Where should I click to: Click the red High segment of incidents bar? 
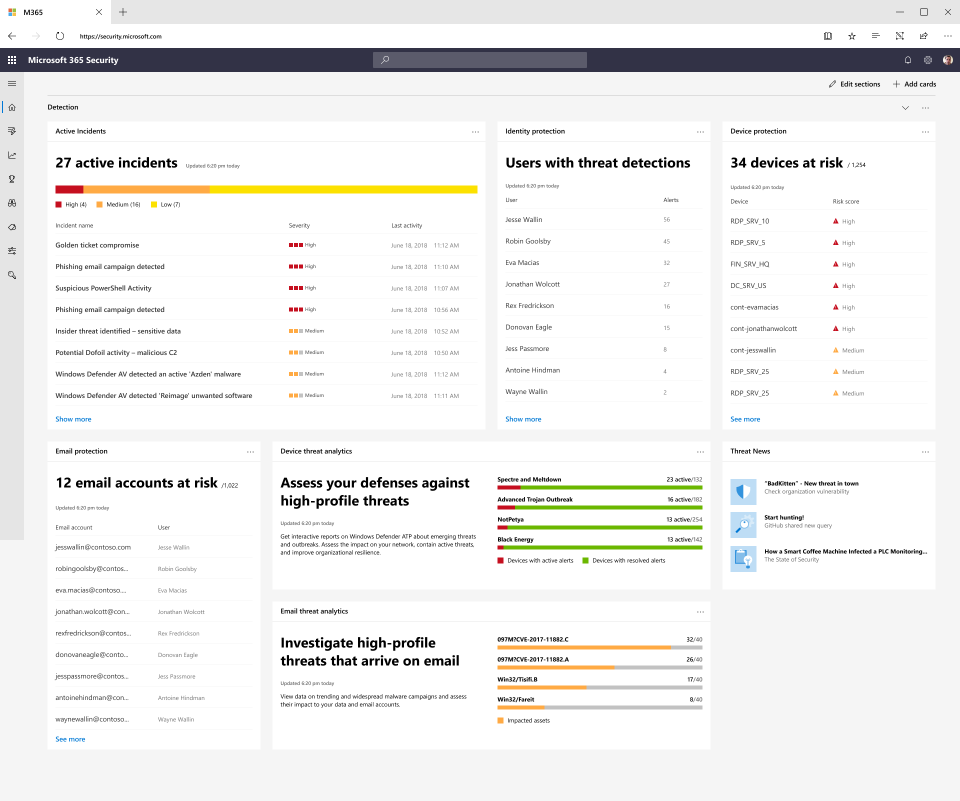69,189
